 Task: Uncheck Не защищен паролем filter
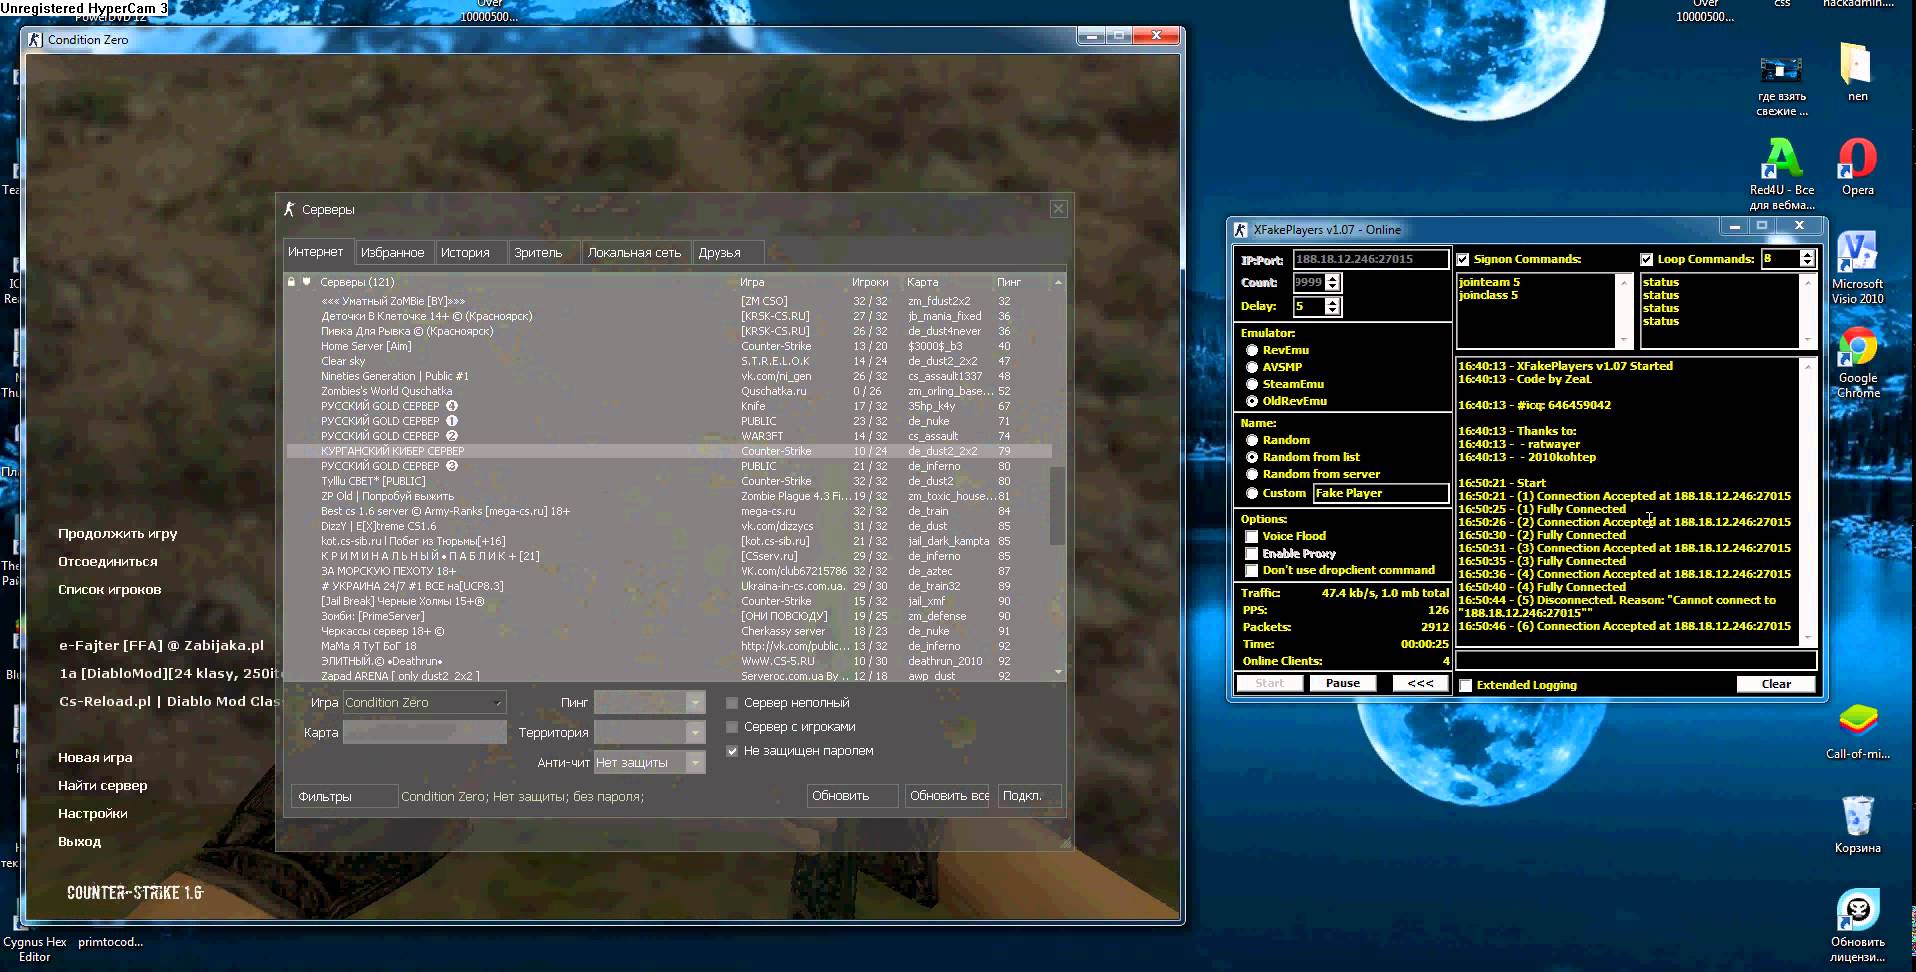(x=732, y=751)
